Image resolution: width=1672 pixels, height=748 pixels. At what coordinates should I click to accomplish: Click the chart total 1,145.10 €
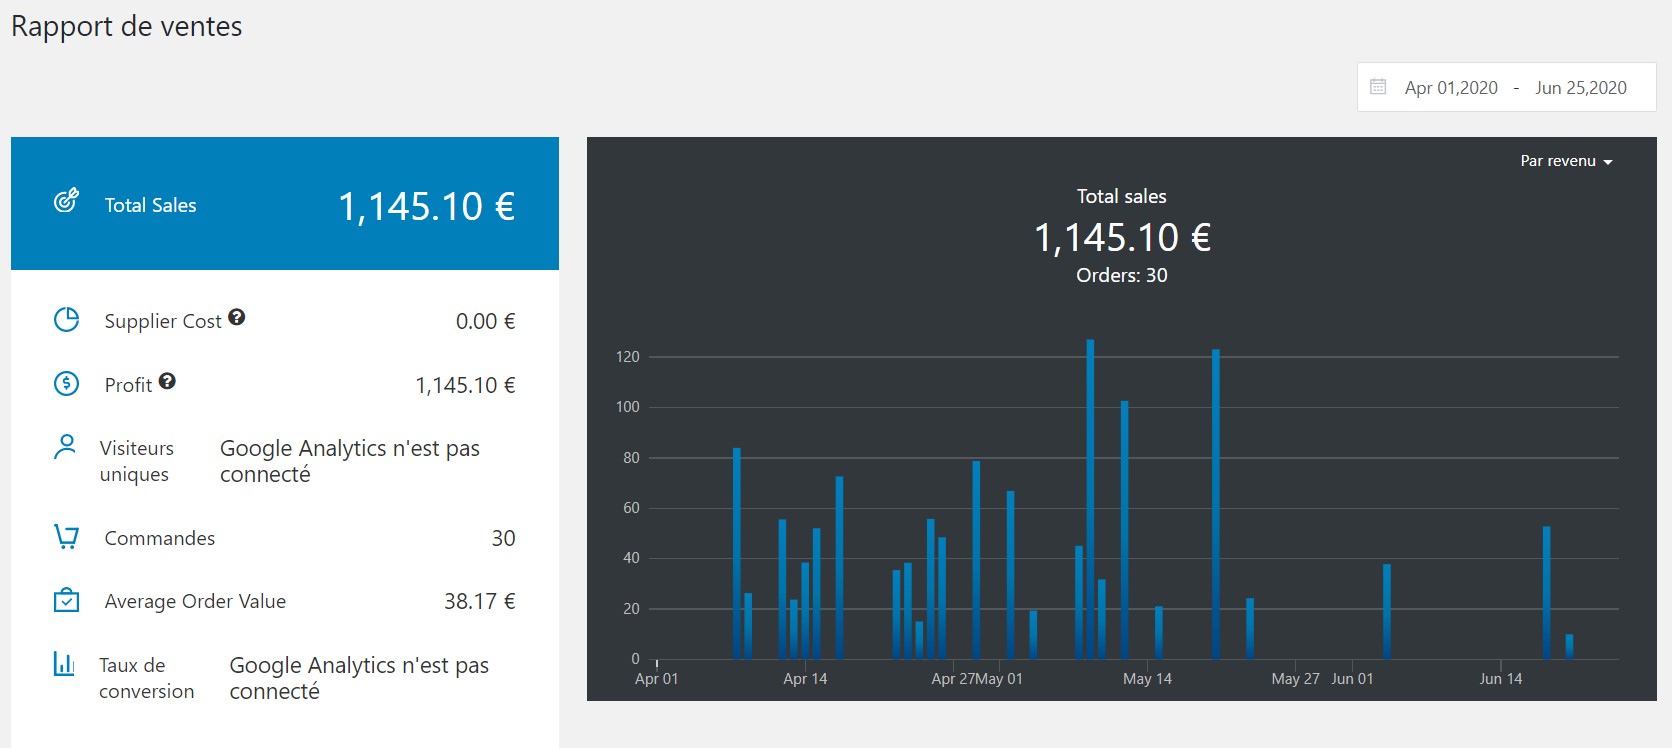1122,237
